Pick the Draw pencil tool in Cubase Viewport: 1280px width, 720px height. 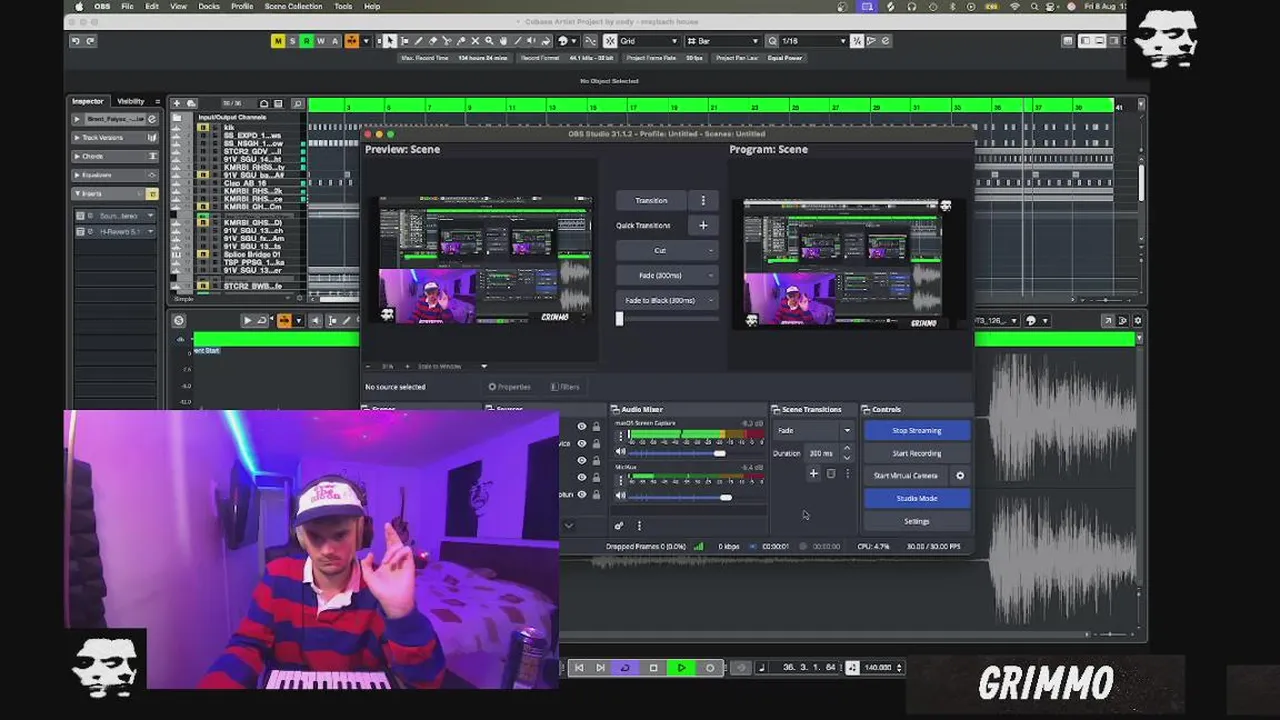418,41
